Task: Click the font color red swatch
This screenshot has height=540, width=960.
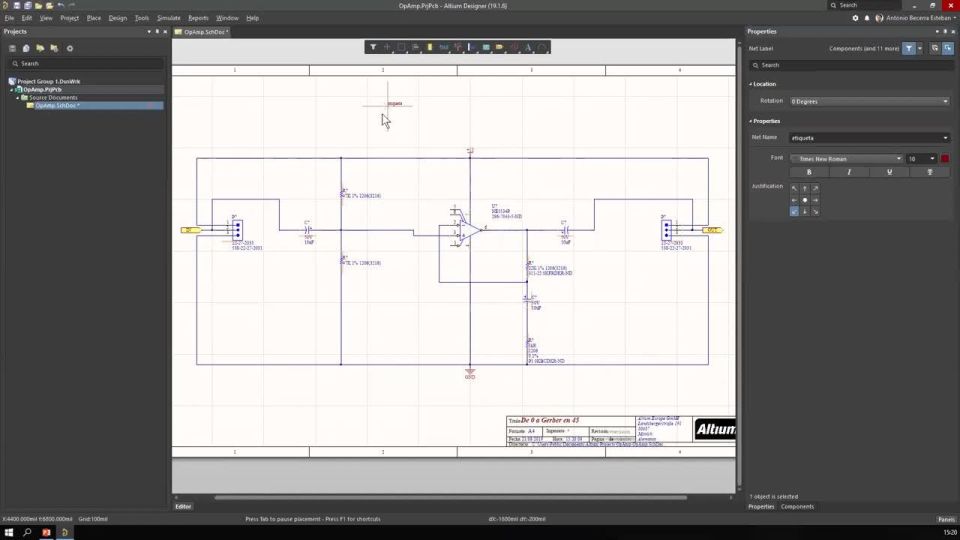Action: point(945,159)
